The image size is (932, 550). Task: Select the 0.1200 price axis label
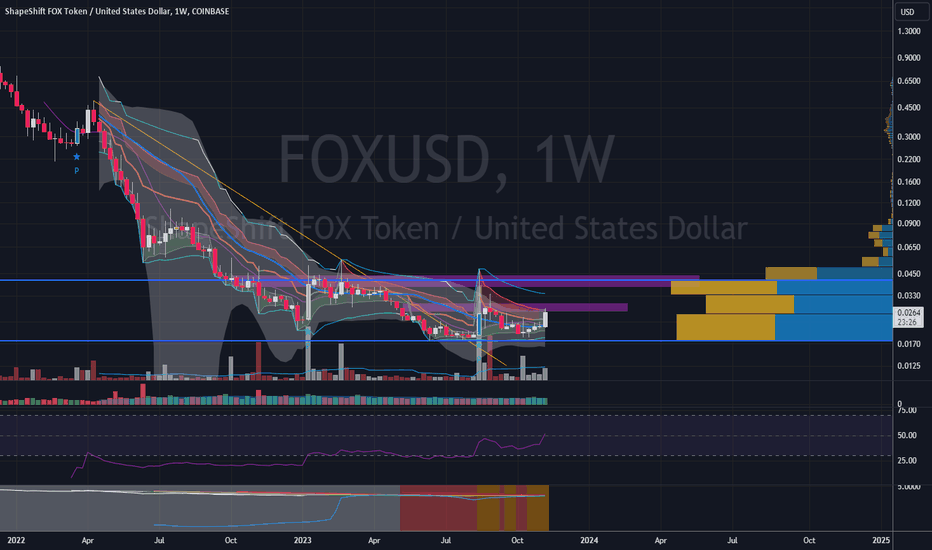tap(909, 203)
